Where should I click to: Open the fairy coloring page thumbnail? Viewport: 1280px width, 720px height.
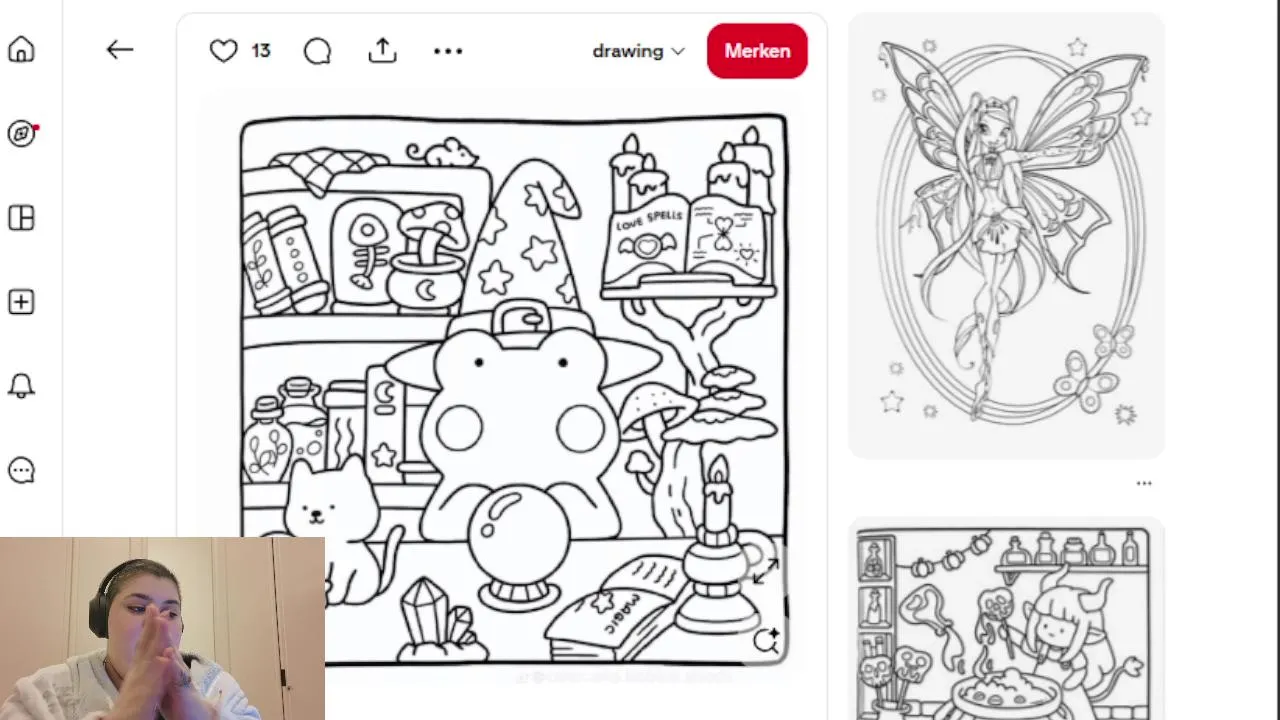coord(1006,236)
